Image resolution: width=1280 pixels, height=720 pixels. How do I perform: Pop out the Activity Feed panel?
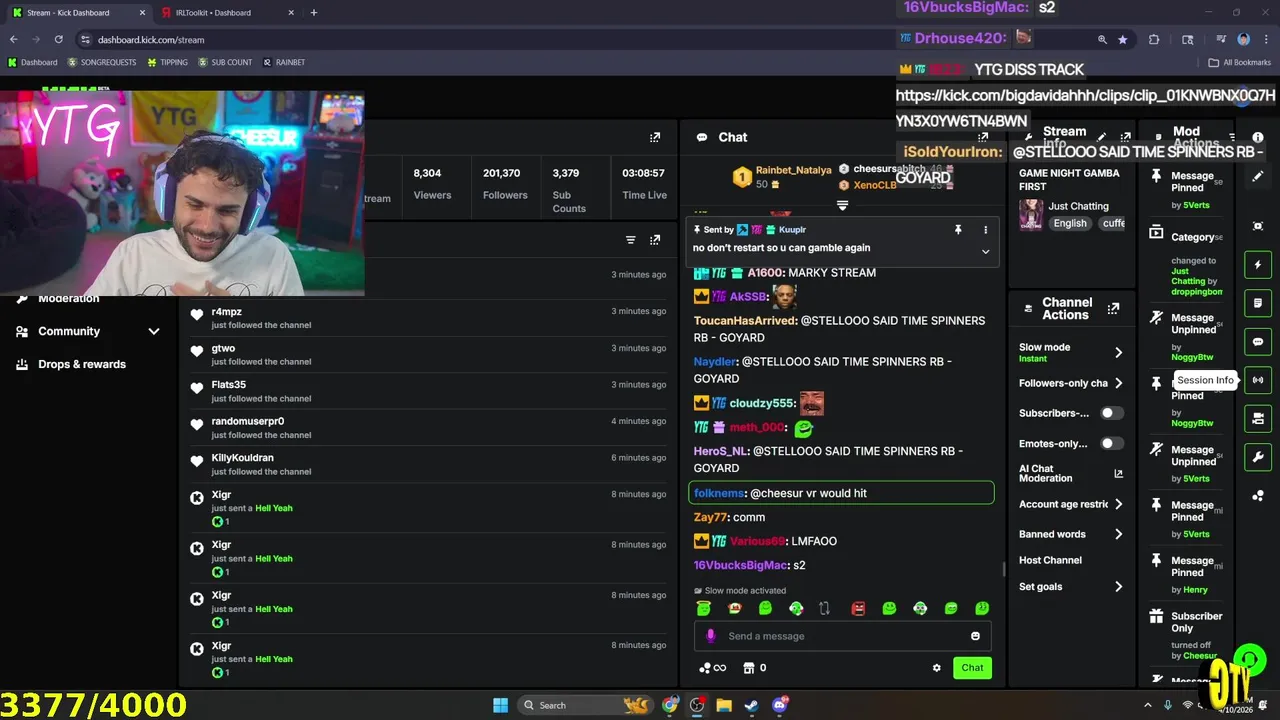655,240
